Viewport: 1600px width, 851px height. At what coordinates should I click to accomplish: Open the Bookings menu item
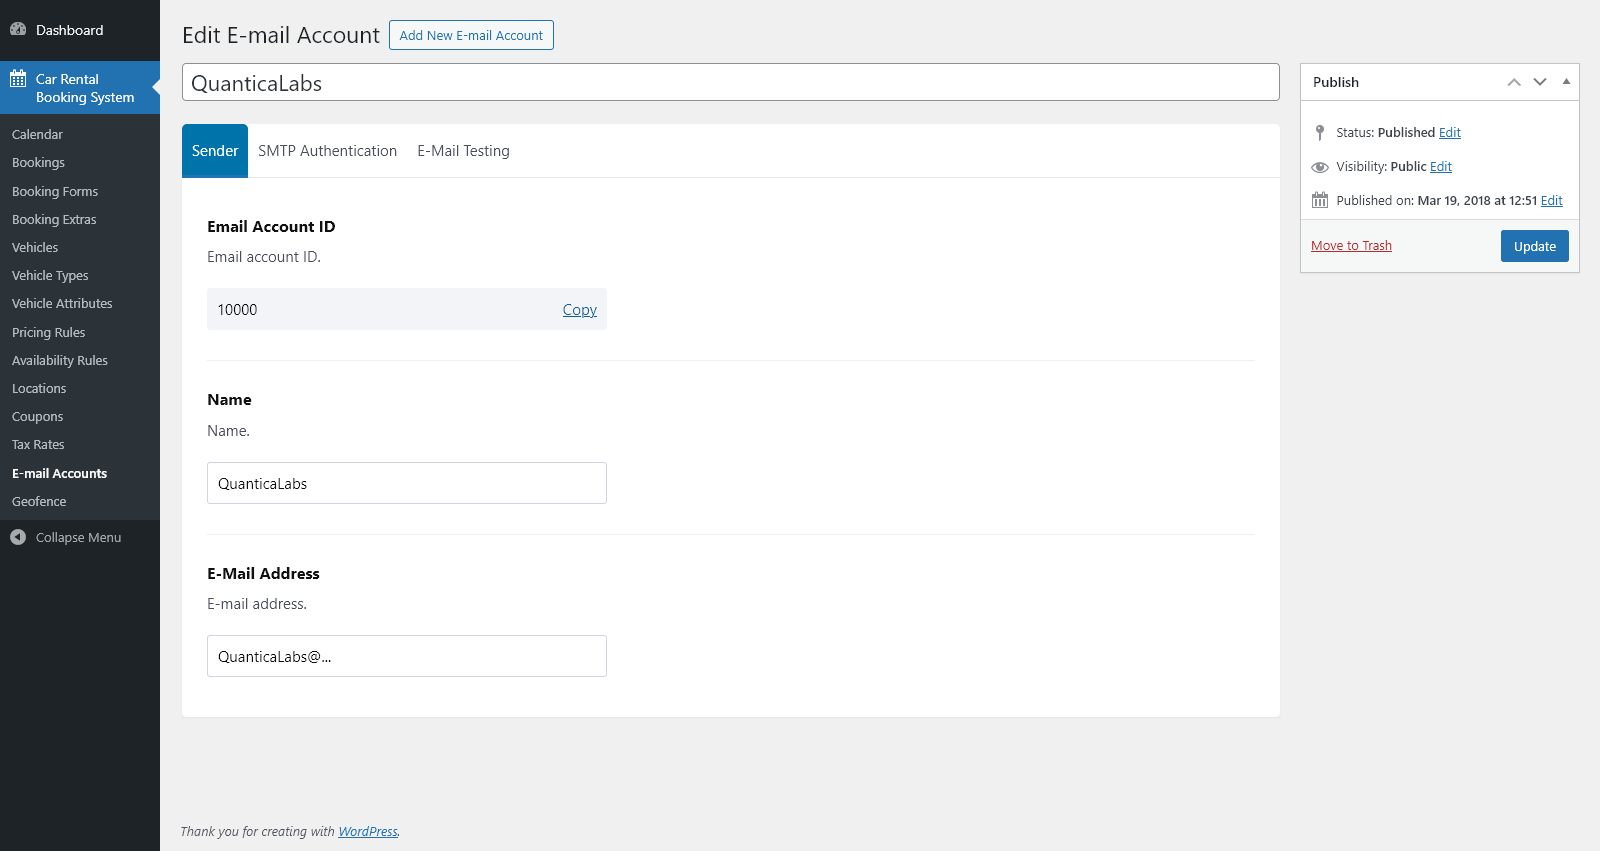(38, 163)
